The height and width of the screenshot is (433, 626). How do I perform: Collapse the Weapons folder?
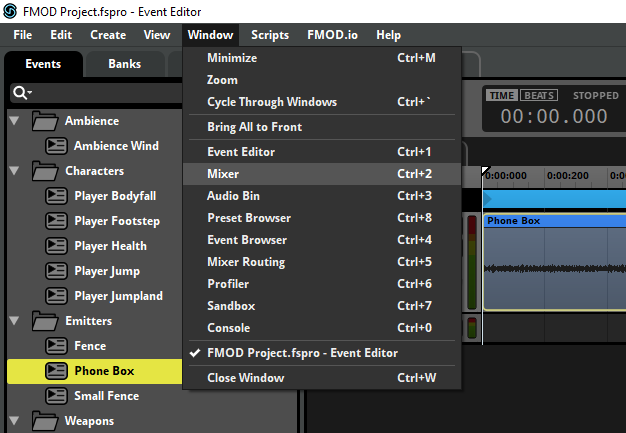point(14,421)
